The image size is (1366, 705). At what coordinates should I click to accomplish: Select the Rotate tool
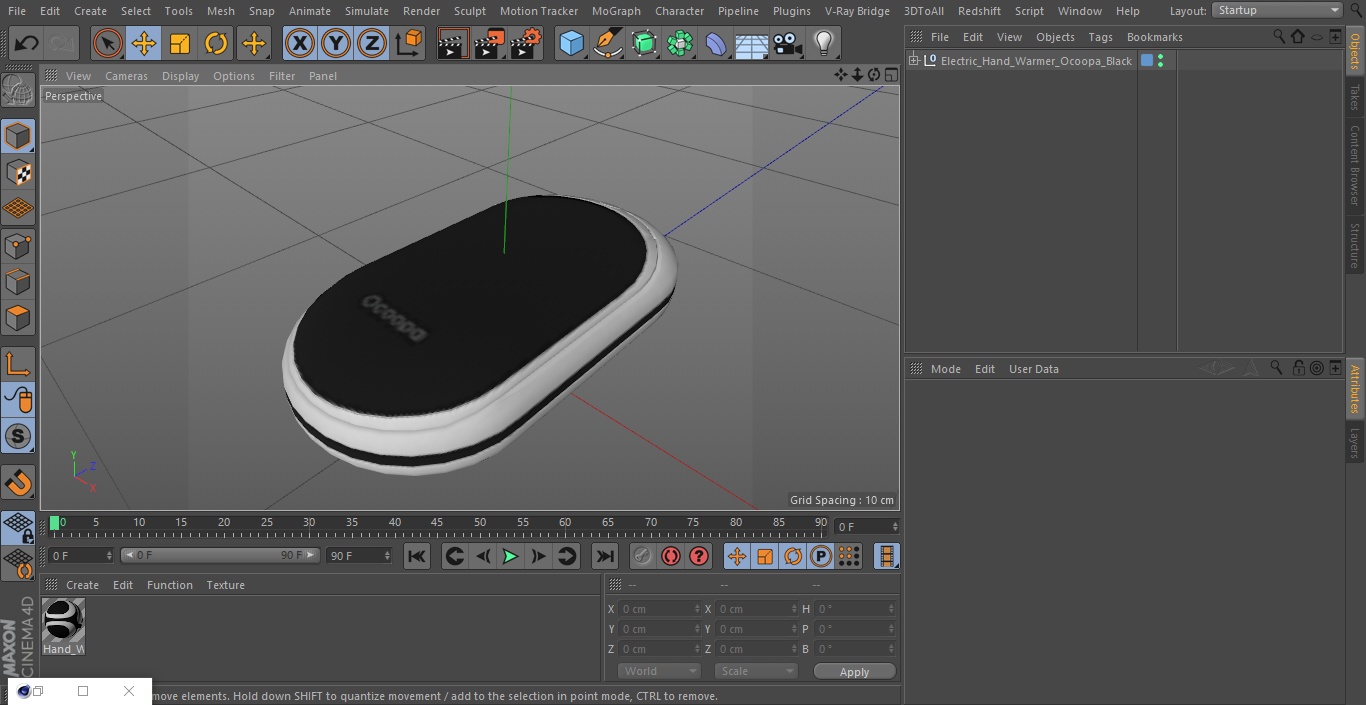pyautogui.click(x=216, y=44)
